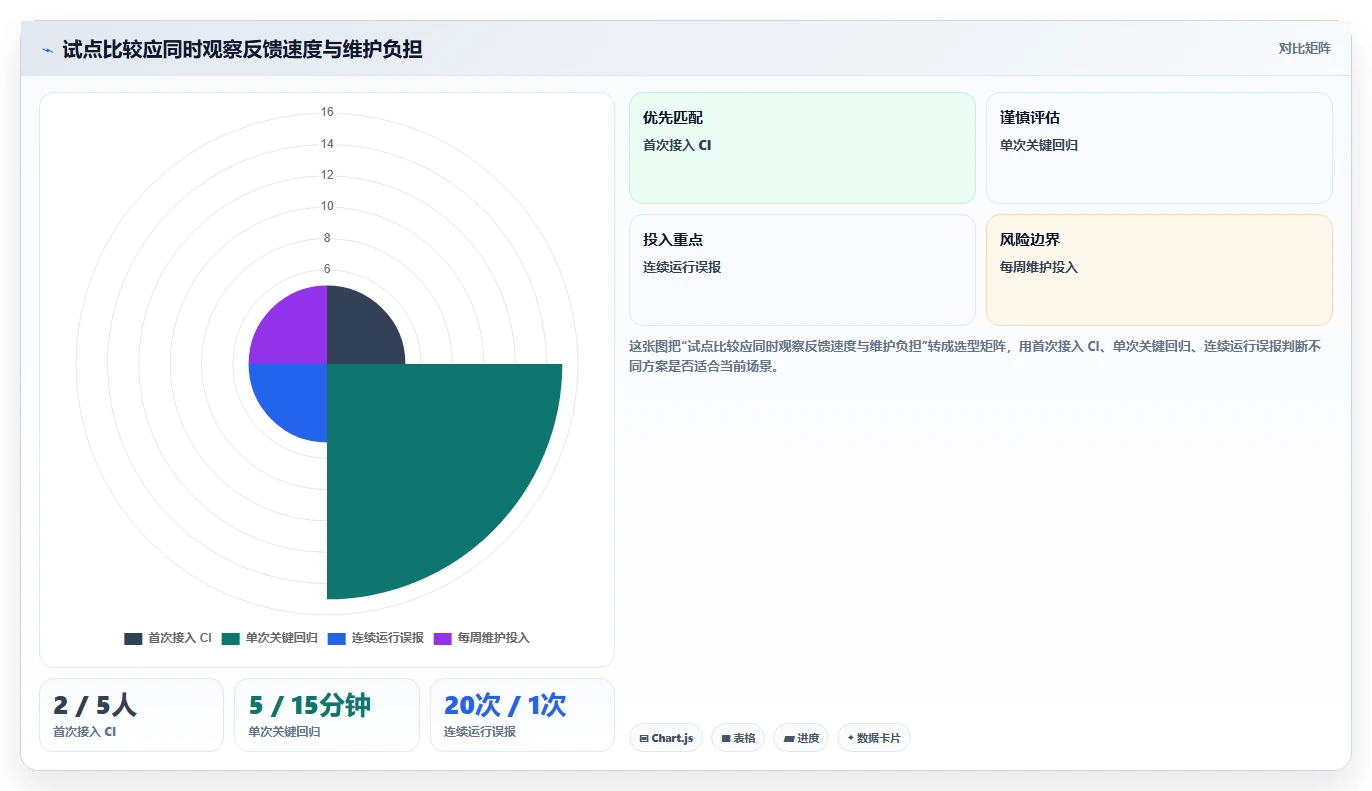Viewport: 1372px width, 791px height.
Task: Toggle the 首次接入 CI legend swatch
Action: pyautogui.click(x=133, y=638)
